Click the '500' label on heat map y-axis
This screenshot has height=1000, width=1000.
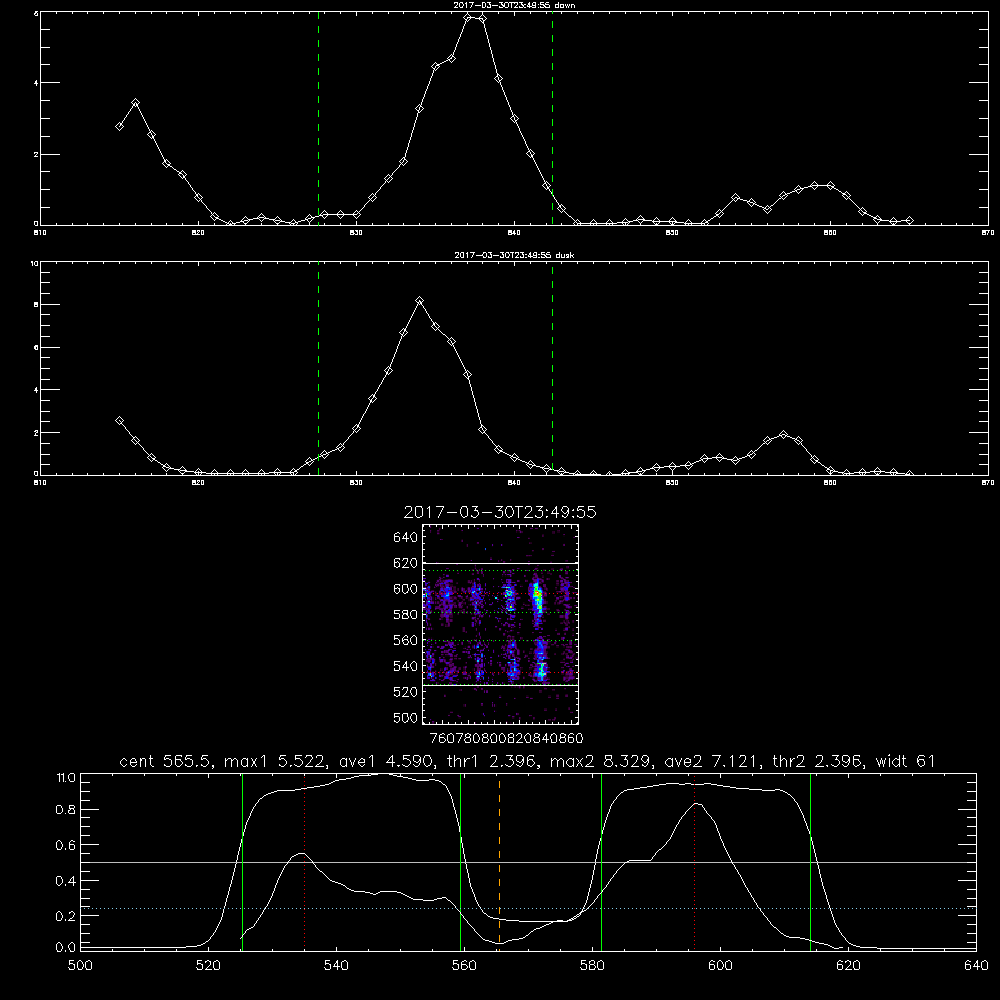pos(406,718)
